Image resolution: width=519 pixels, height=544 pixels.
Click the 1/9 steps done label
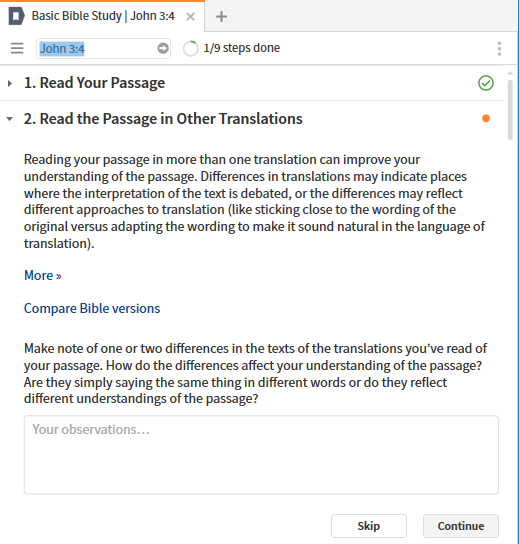click(242, 48)
